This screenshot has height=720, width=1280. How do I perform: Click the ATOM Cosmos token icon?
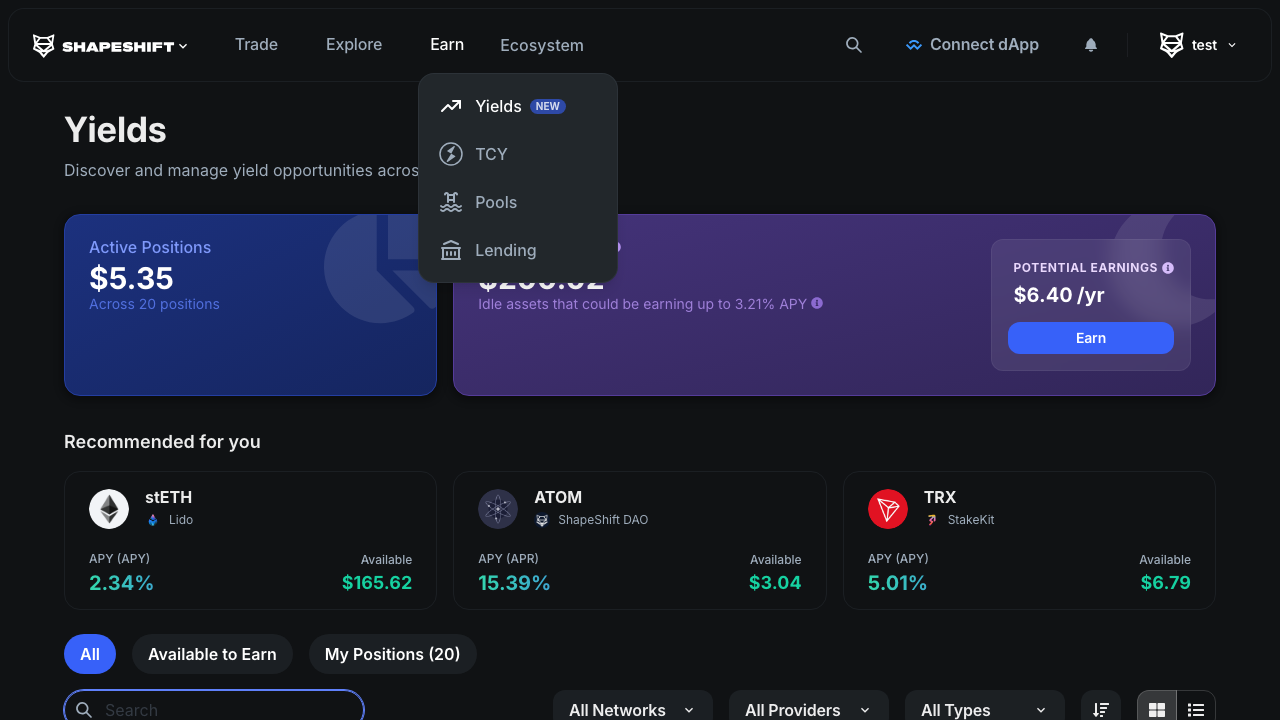[498, 509]
